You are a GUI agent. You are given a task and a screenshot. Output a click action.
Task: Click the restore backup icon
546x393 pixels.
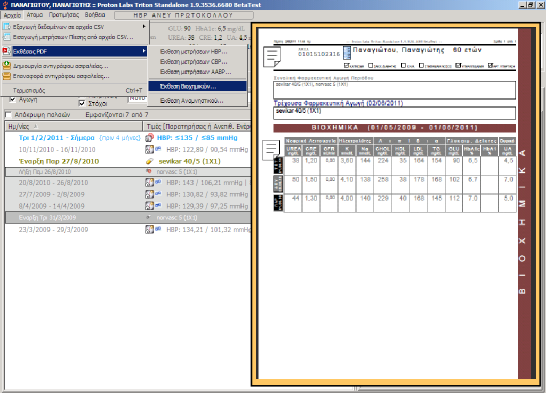(x=6, y=76)
